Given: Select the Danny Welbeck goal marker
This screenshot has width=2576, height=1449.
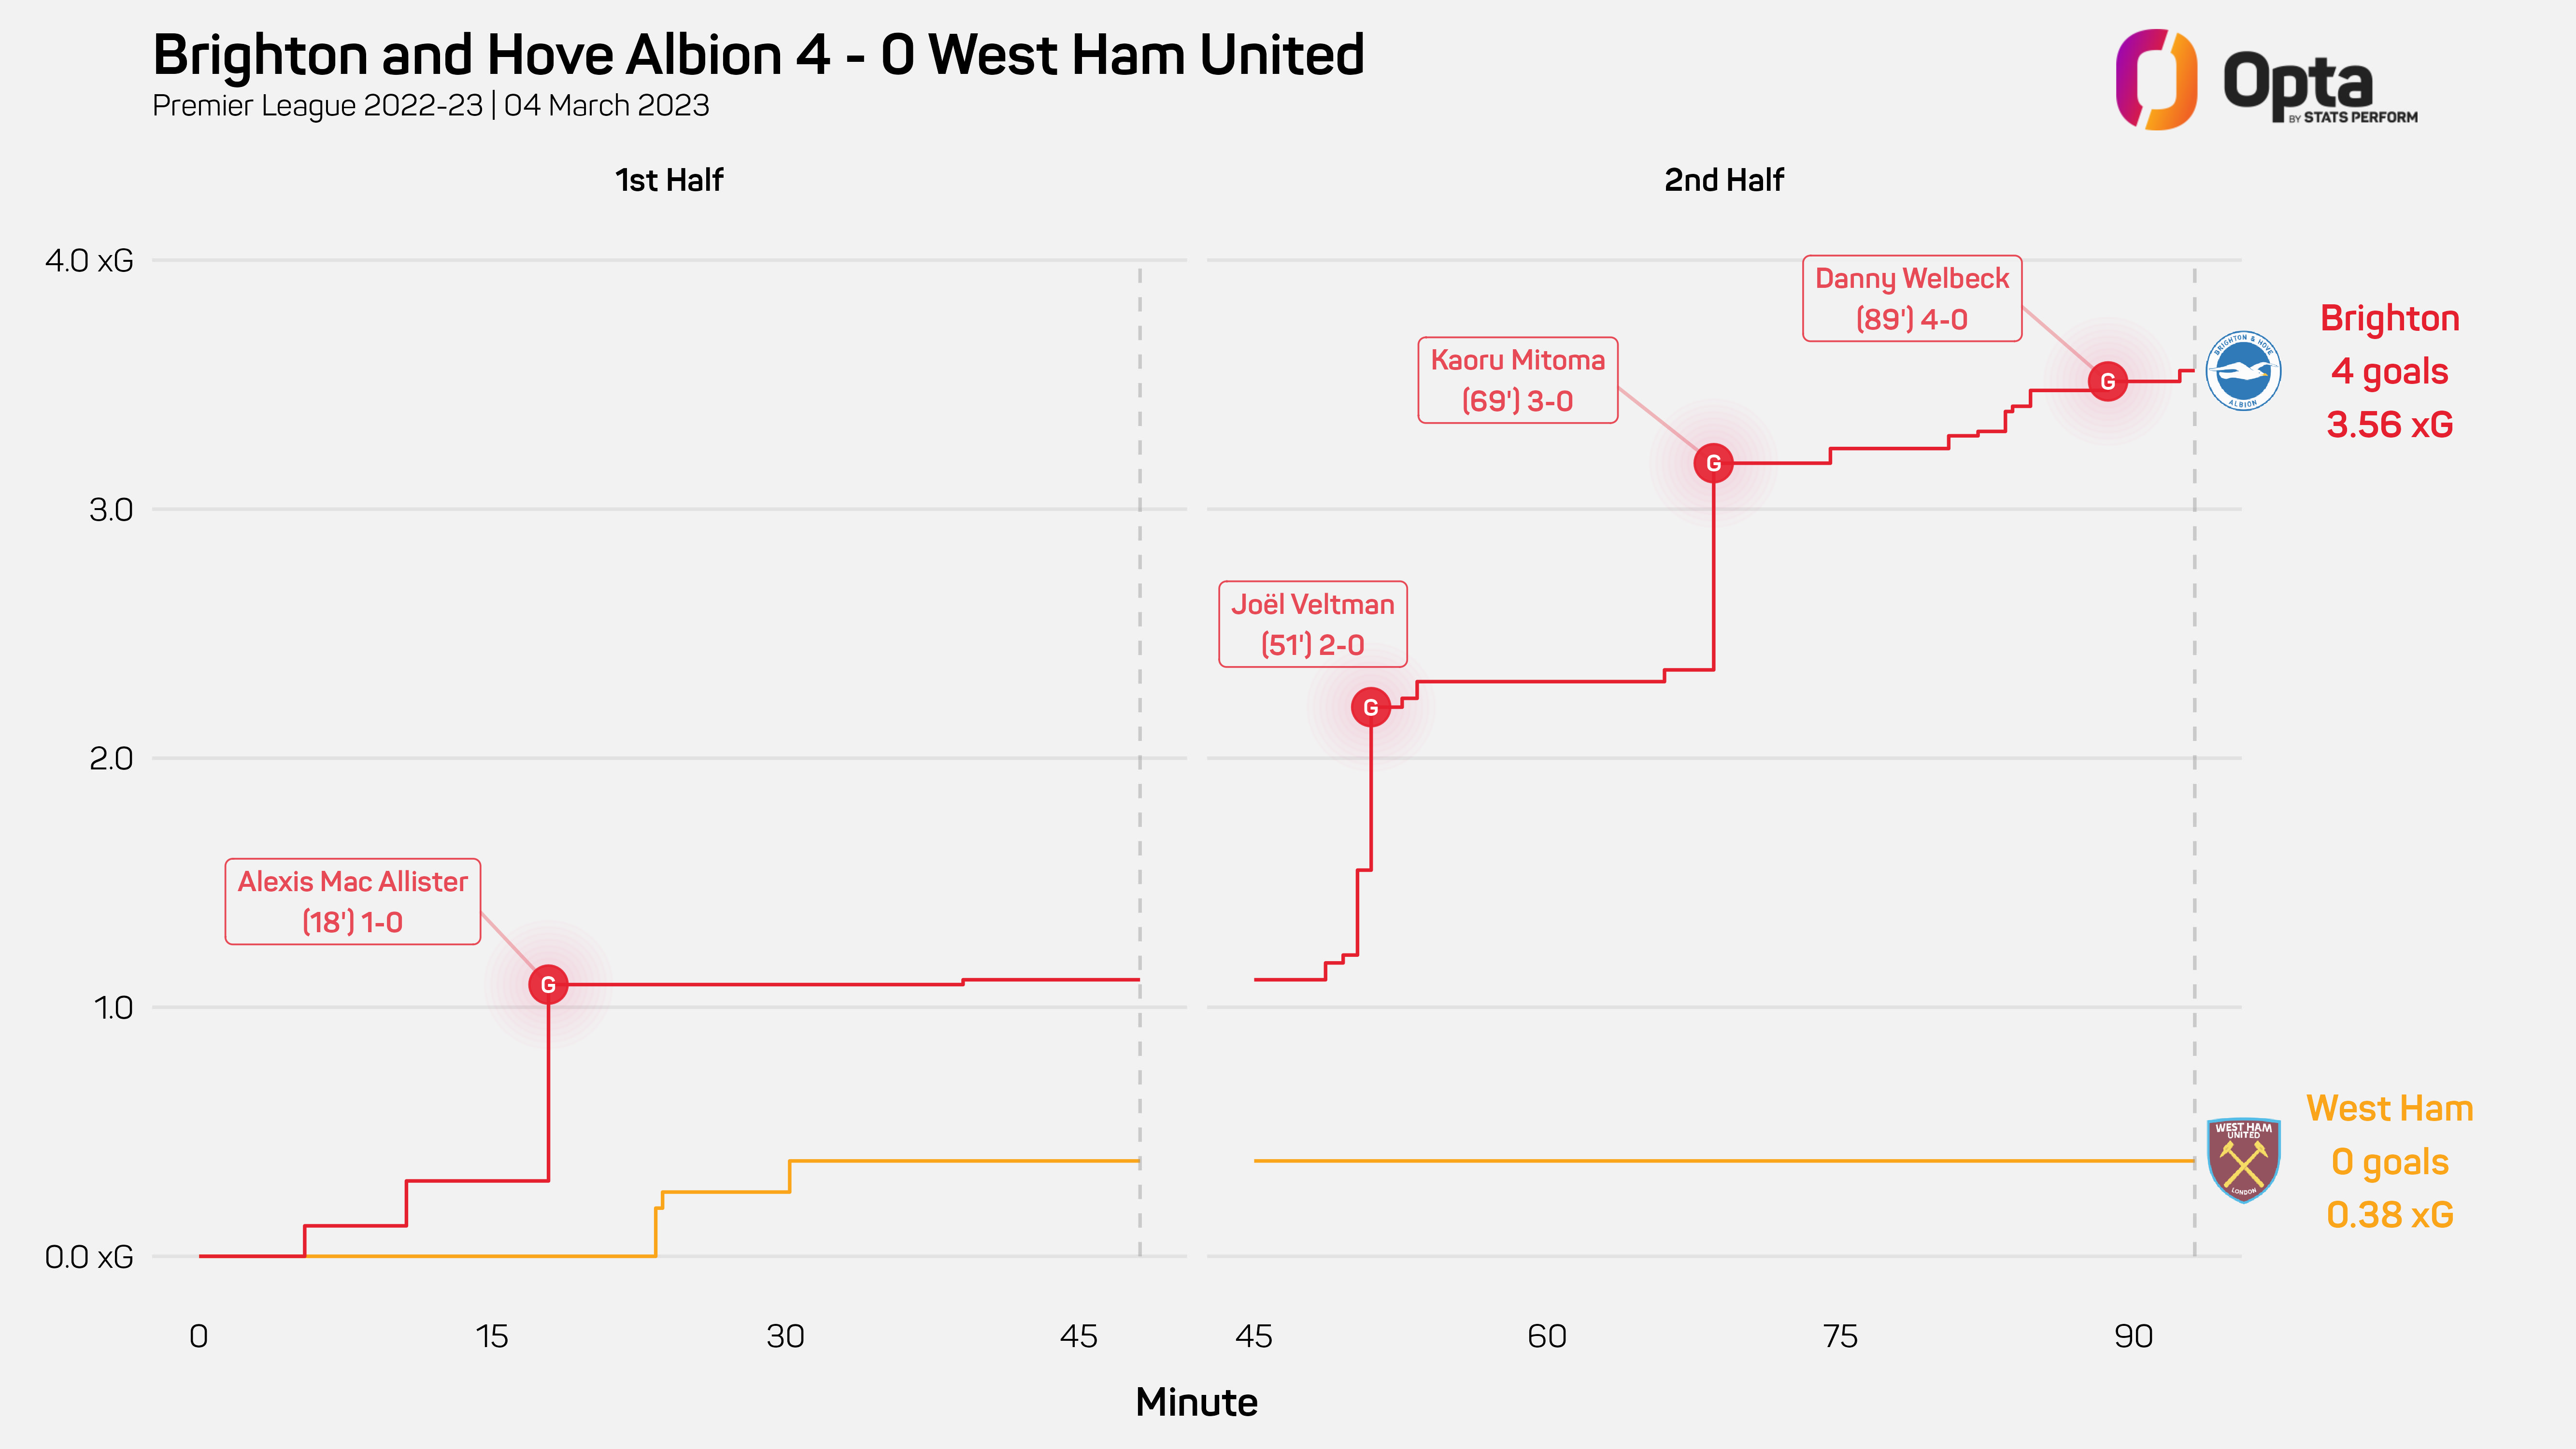Looking at the screenshot, I should 2108,381.
